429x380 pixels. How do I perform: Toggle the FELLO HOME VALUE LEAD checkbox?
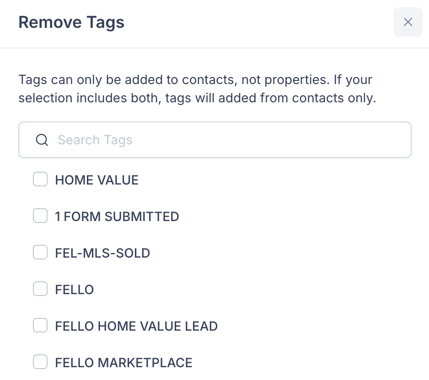[x=40, y=325]
